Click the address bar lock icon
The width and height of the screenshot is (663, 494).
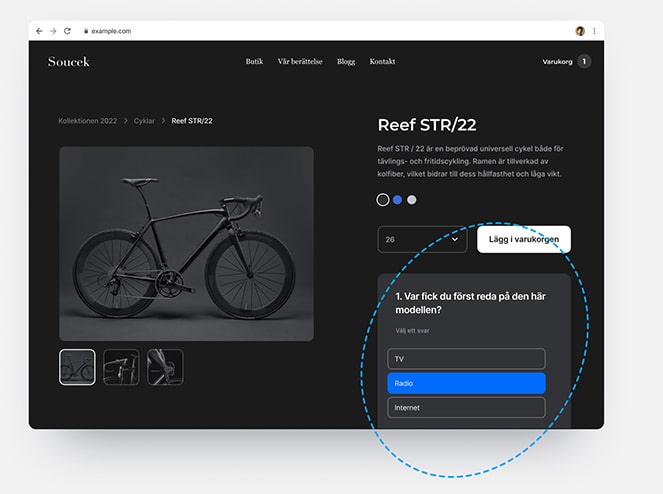click(86, 31)
